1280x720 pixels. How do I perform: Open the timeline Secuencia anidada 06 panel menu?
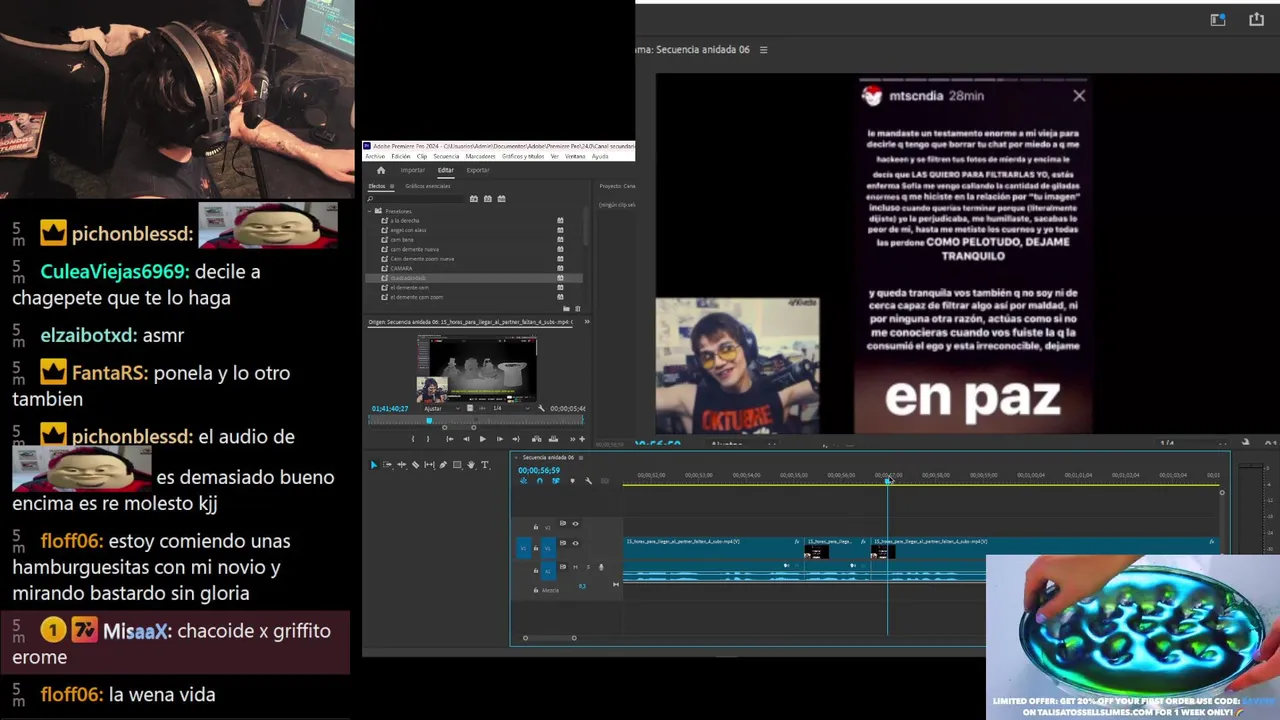pos(581,458)
